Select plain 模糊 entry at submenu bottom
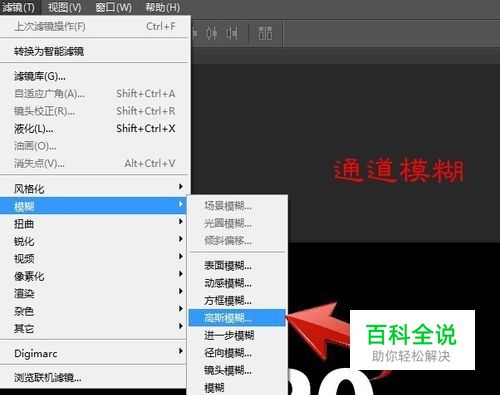 coord(237,387)
